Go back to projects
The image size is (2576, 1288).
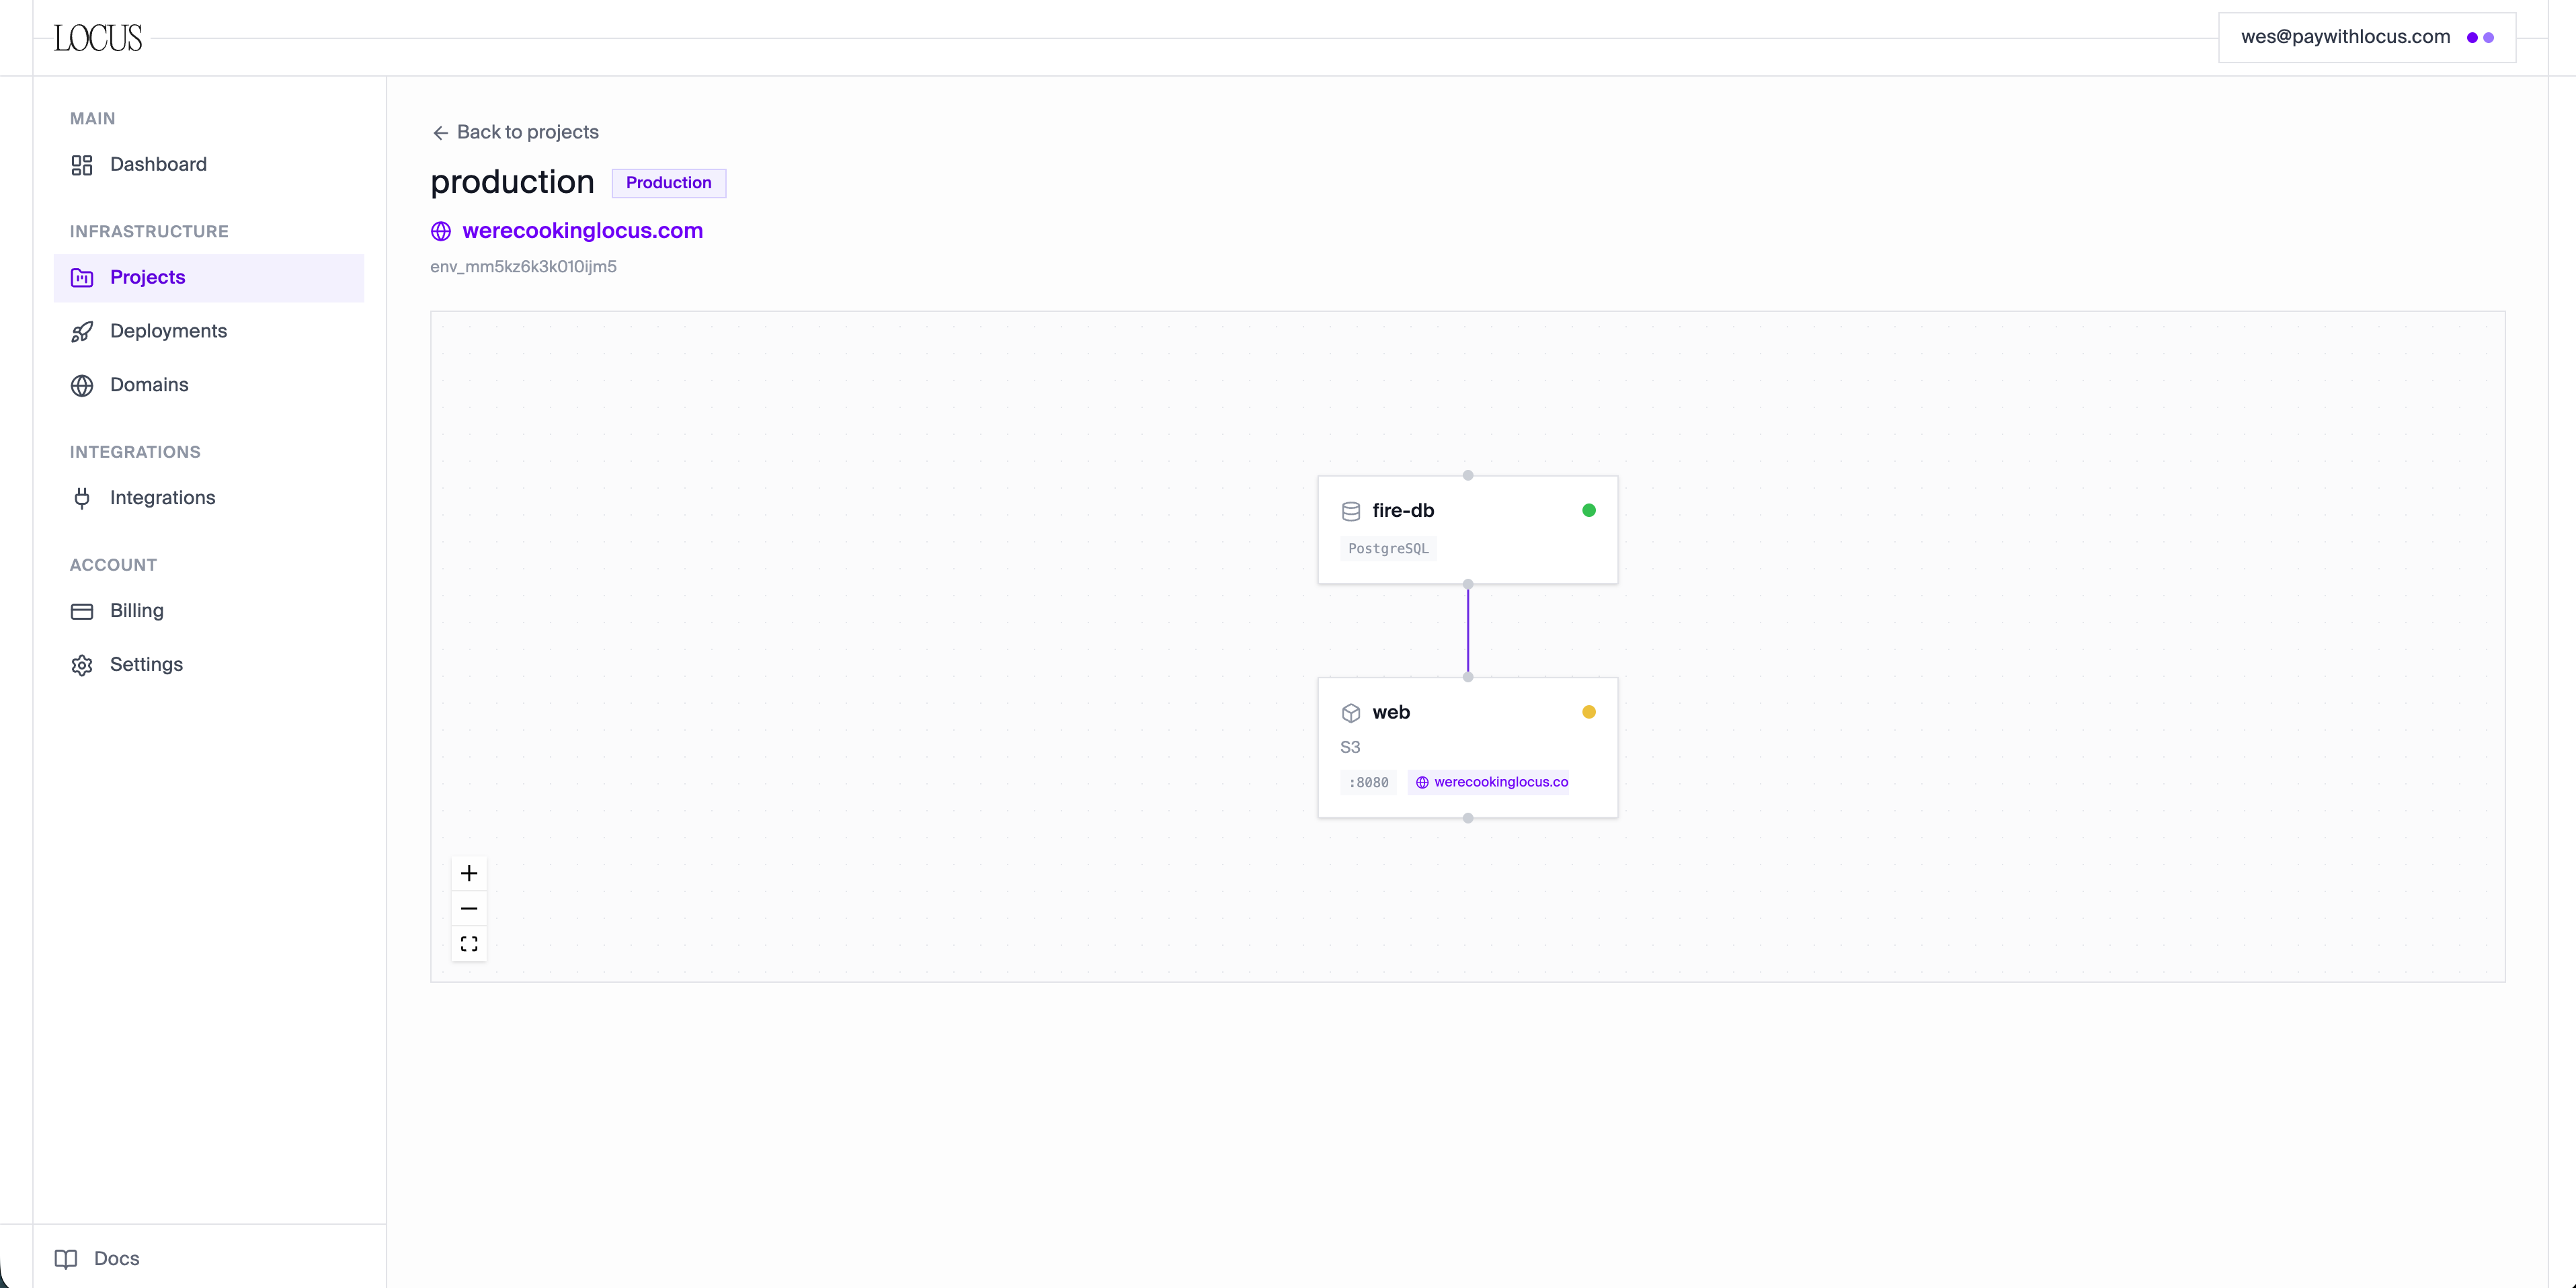515,132
